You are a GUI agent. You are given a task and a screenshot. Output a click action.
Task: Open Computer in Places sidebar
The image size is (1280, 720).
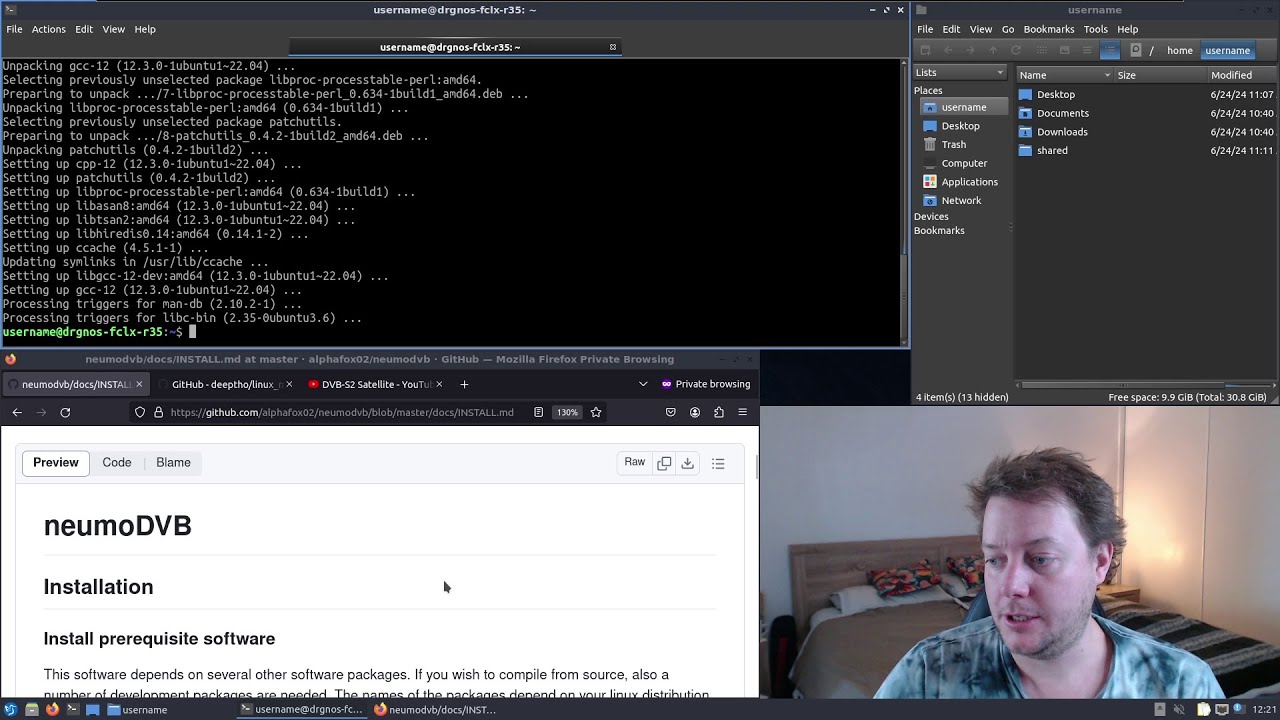pyautogui.click(x=964, y=163)
